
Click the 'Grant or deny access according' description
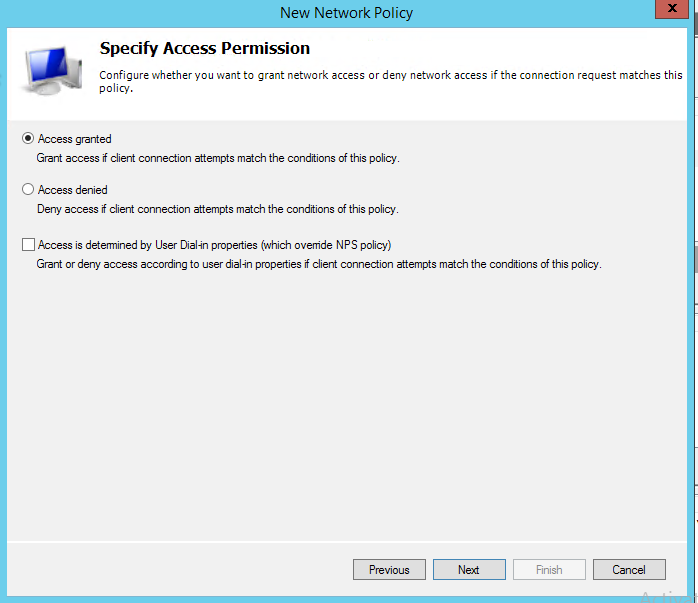click(318, 264)
